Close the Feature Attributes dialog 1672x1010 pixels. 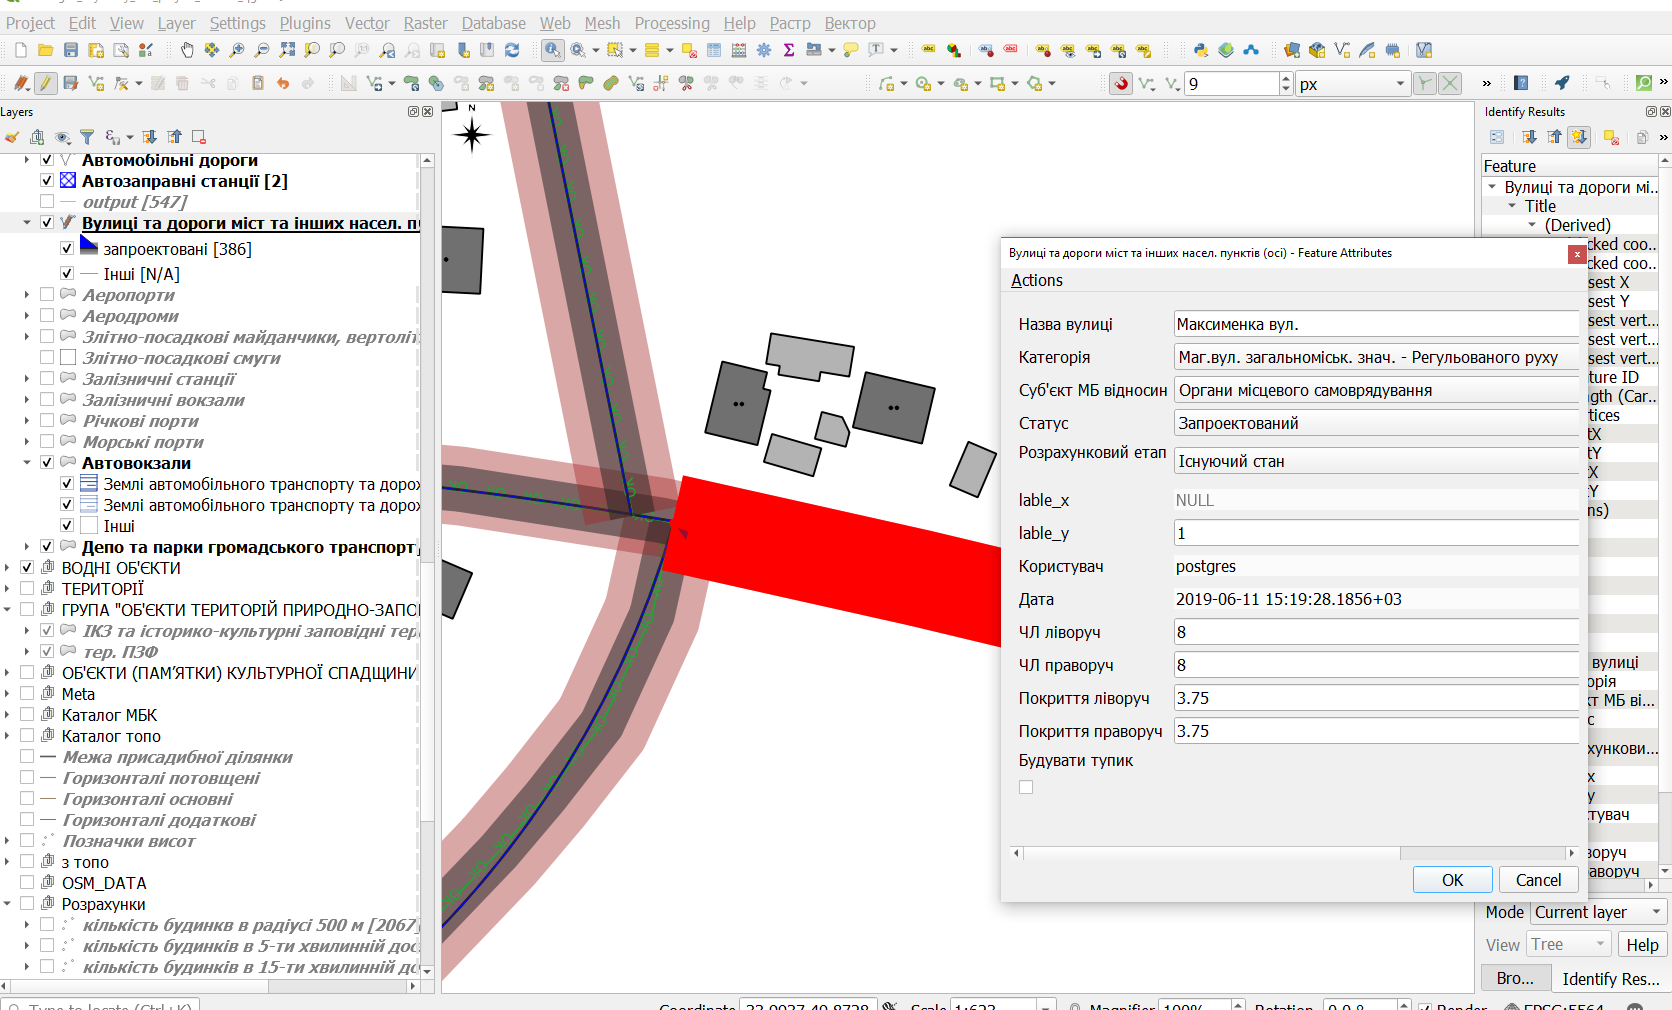(x=1577, y=254)
